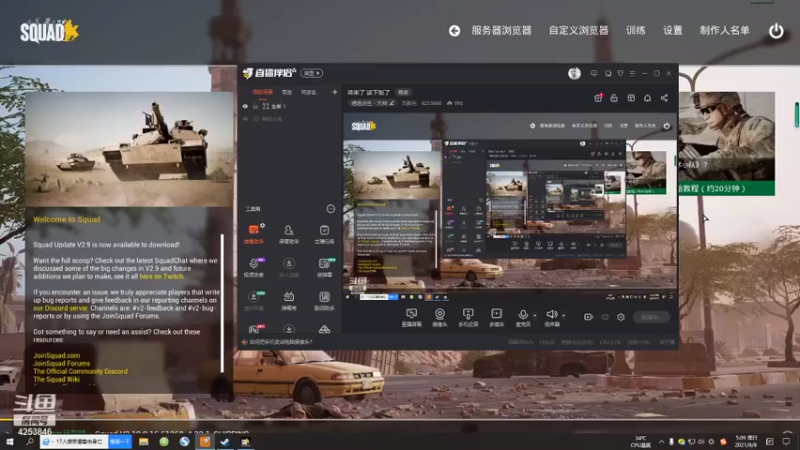Open the PK tool icon with red badge
Screen dimensions: 800x450
click(254, 329)
